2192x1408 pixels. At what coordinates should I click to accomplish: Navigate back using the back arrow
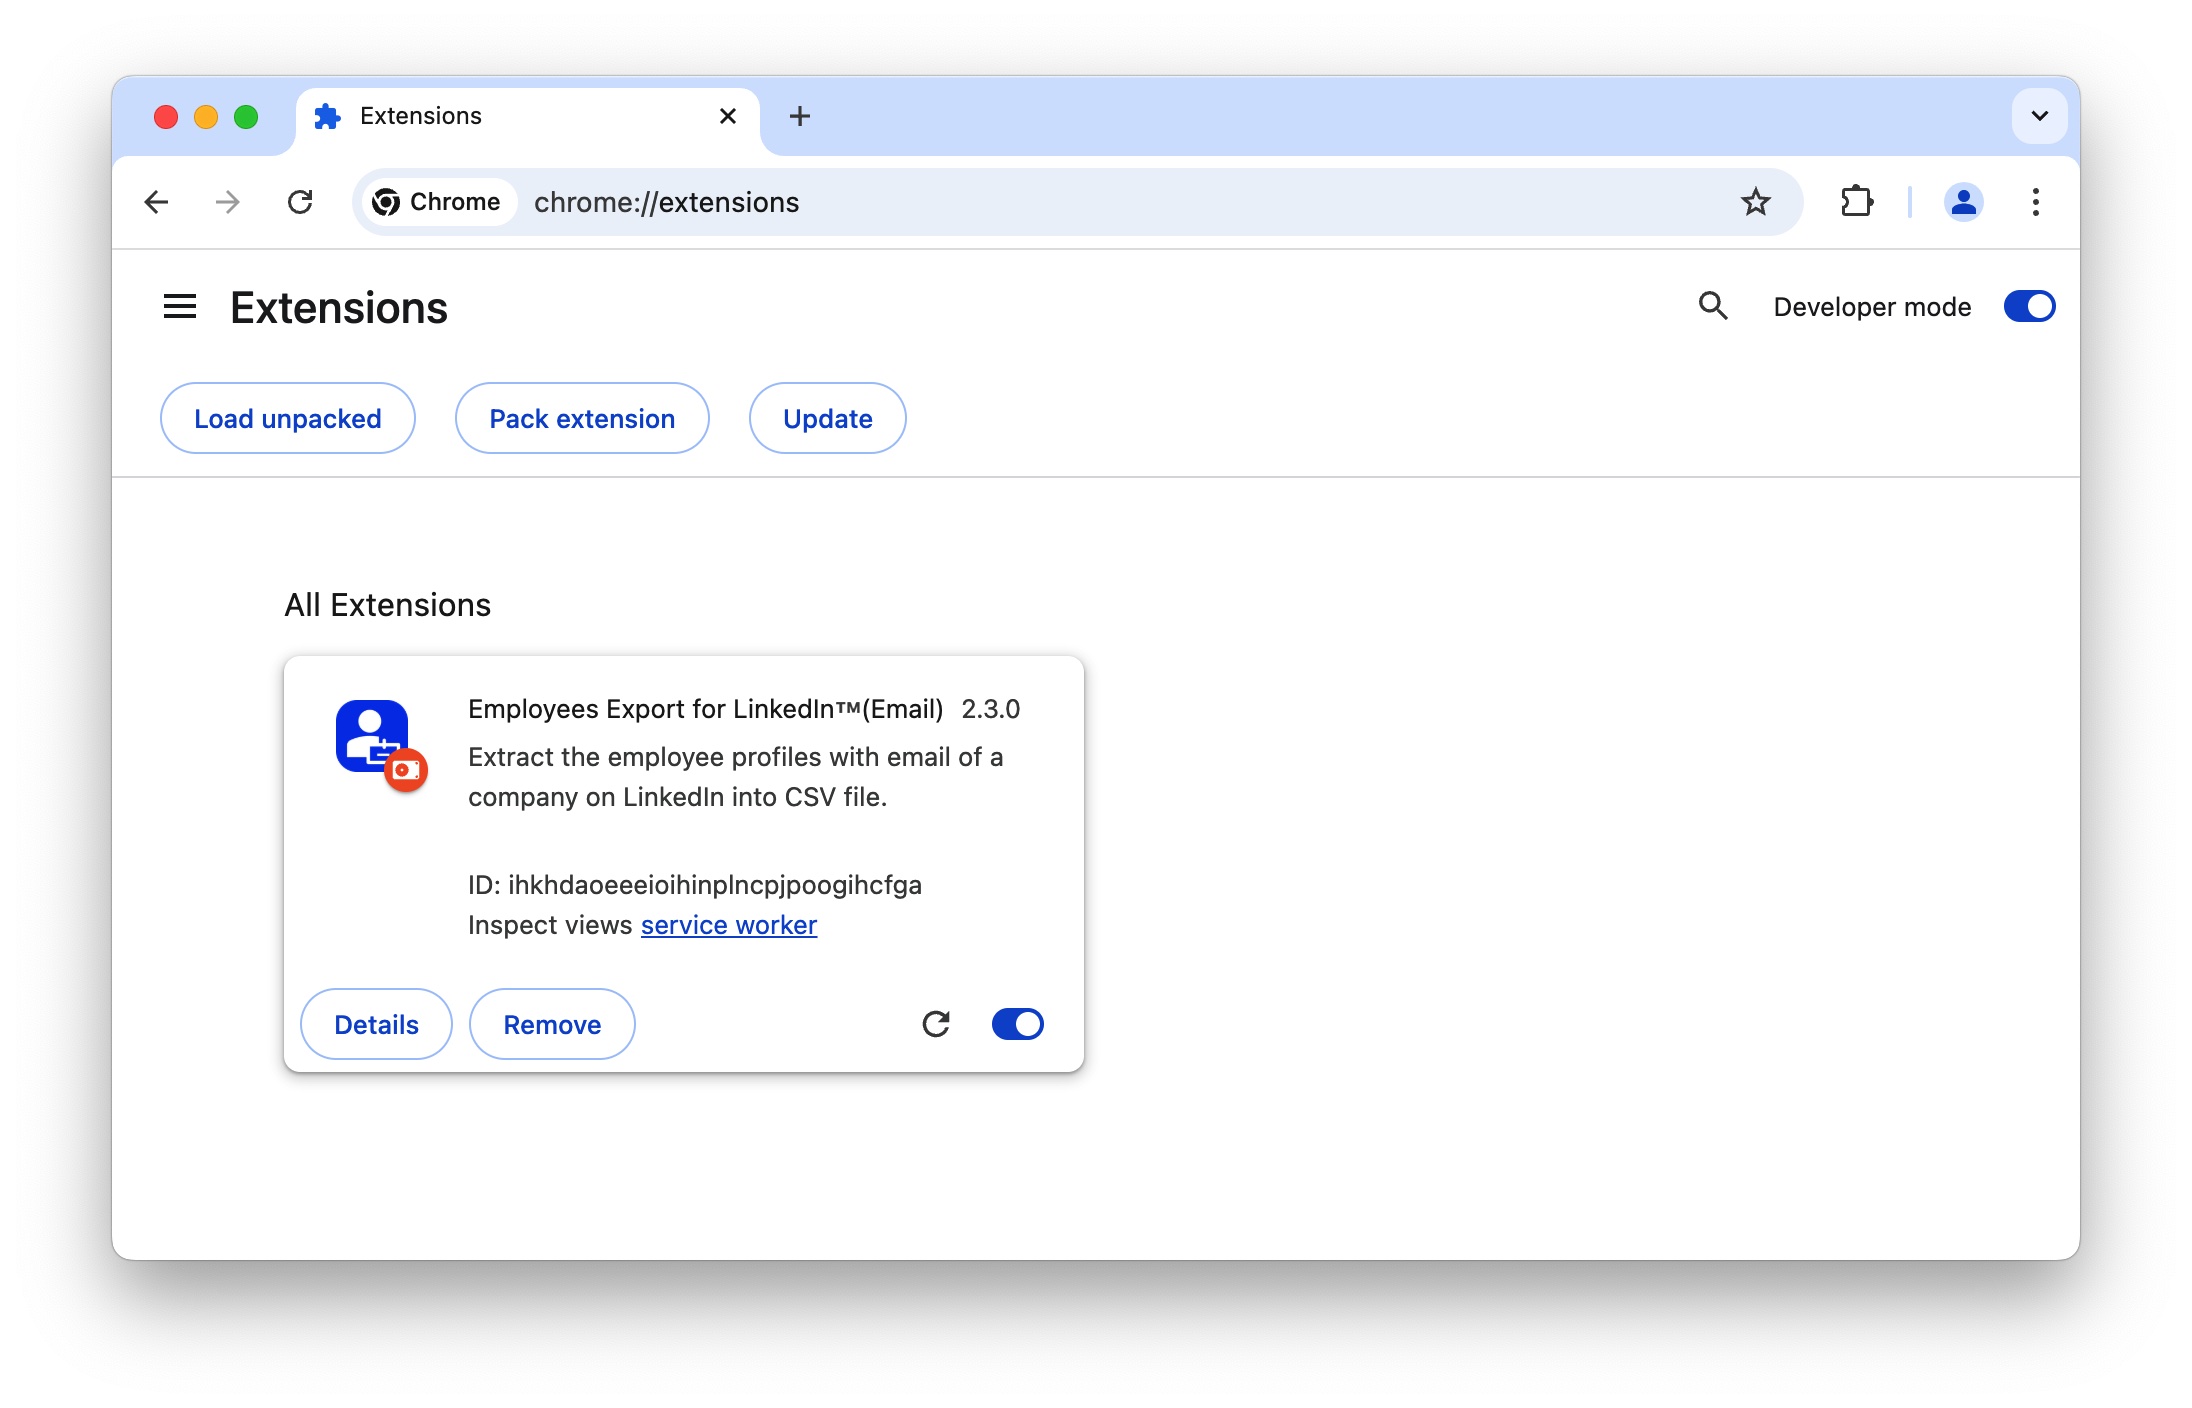[x=156, y=202]
